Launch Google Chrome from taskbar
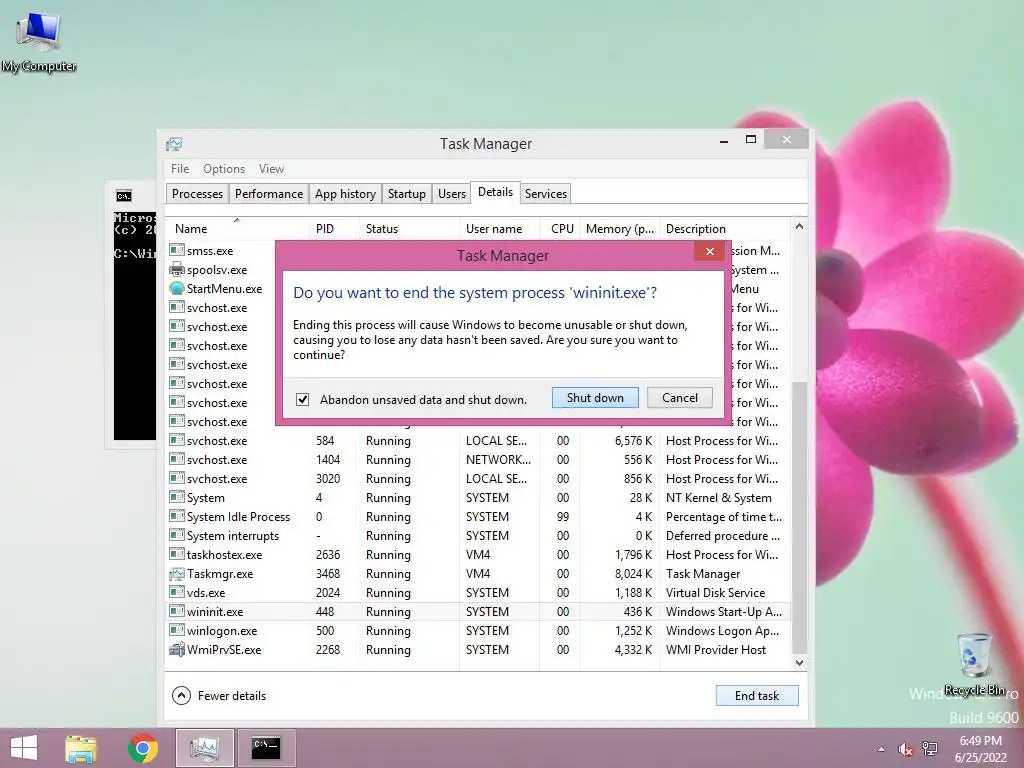1024x768 pixels. [142, 748]
